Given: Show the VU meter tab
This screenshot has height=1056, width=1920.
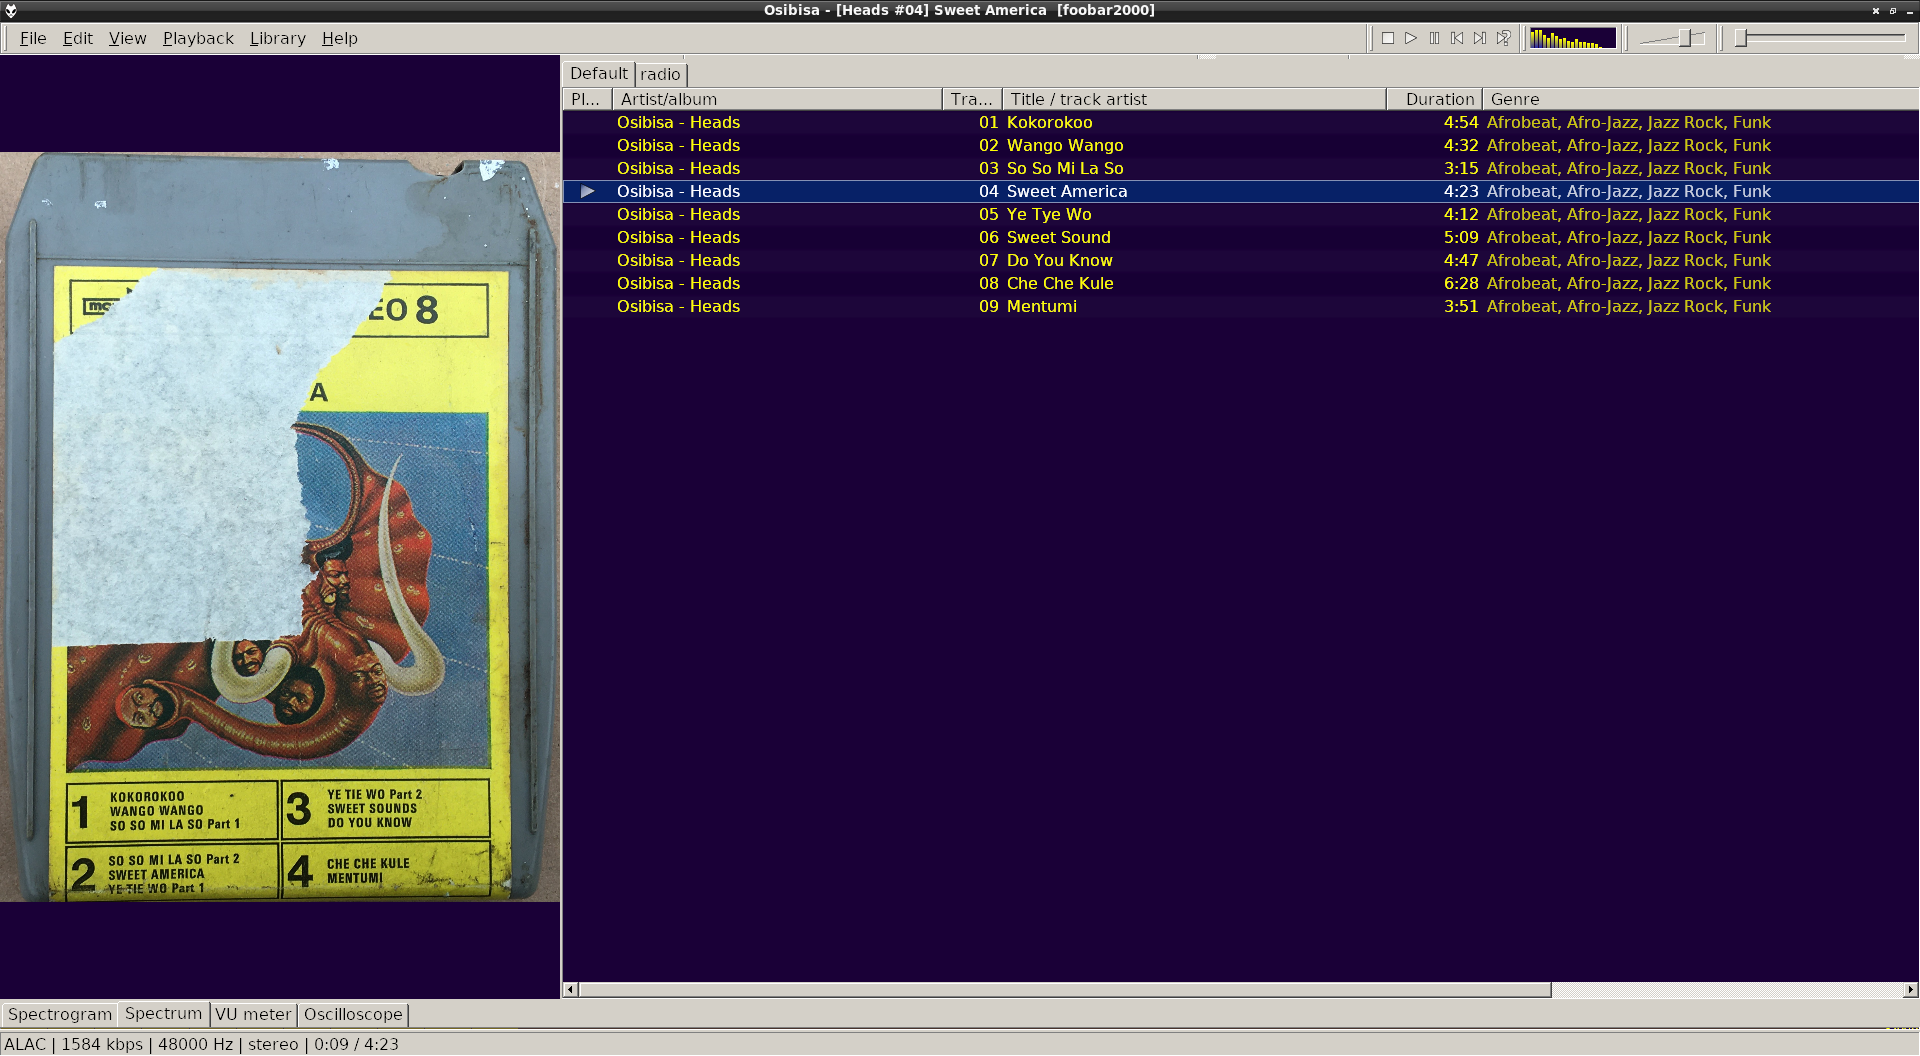Looking at the screenshot, I should point(253,1014).
